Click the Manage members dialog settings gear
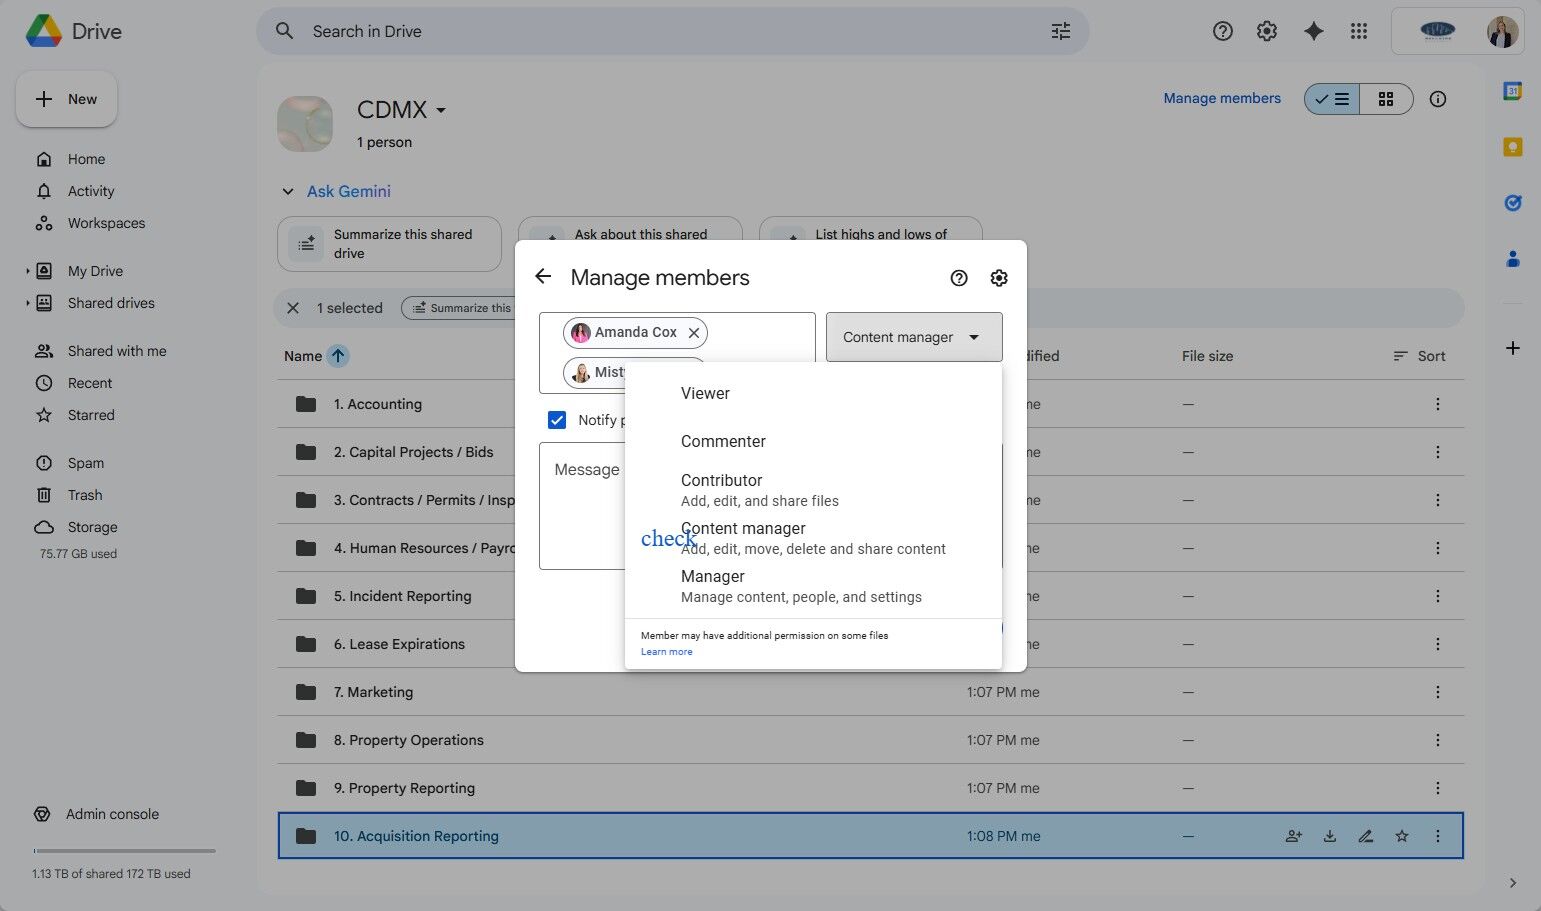Screen dimensions: 1541x911 coord(998,278)
